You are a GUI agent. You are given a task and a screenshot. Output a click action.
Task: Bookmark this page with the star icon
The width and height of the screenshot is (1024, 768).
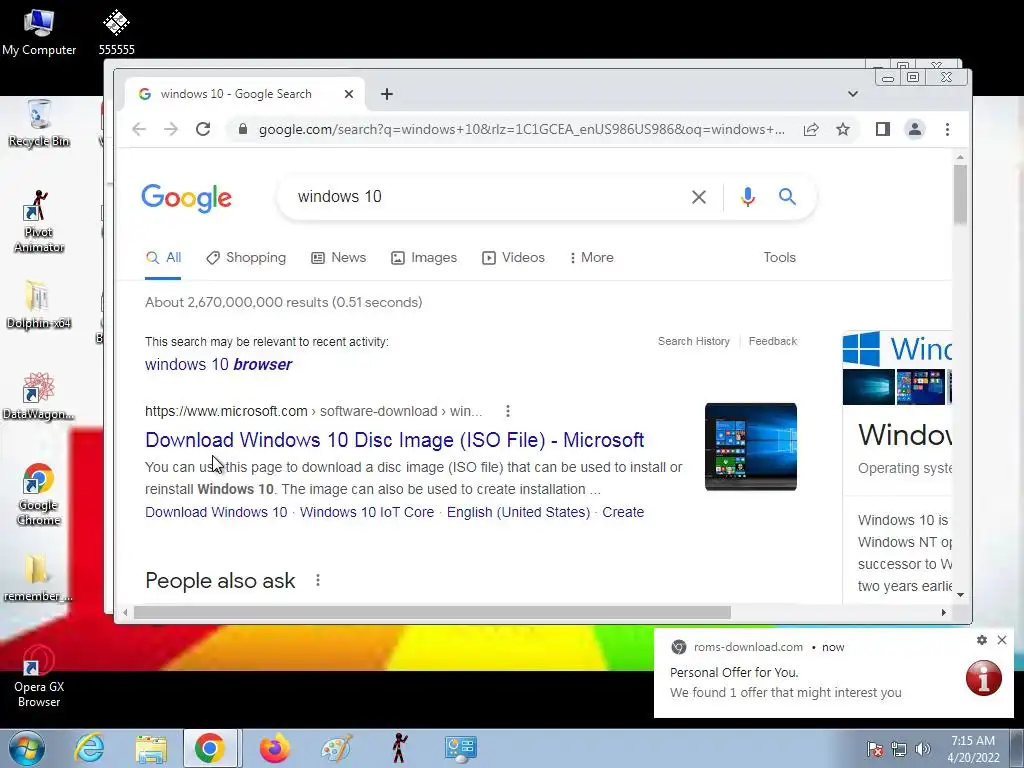[843, 129]
